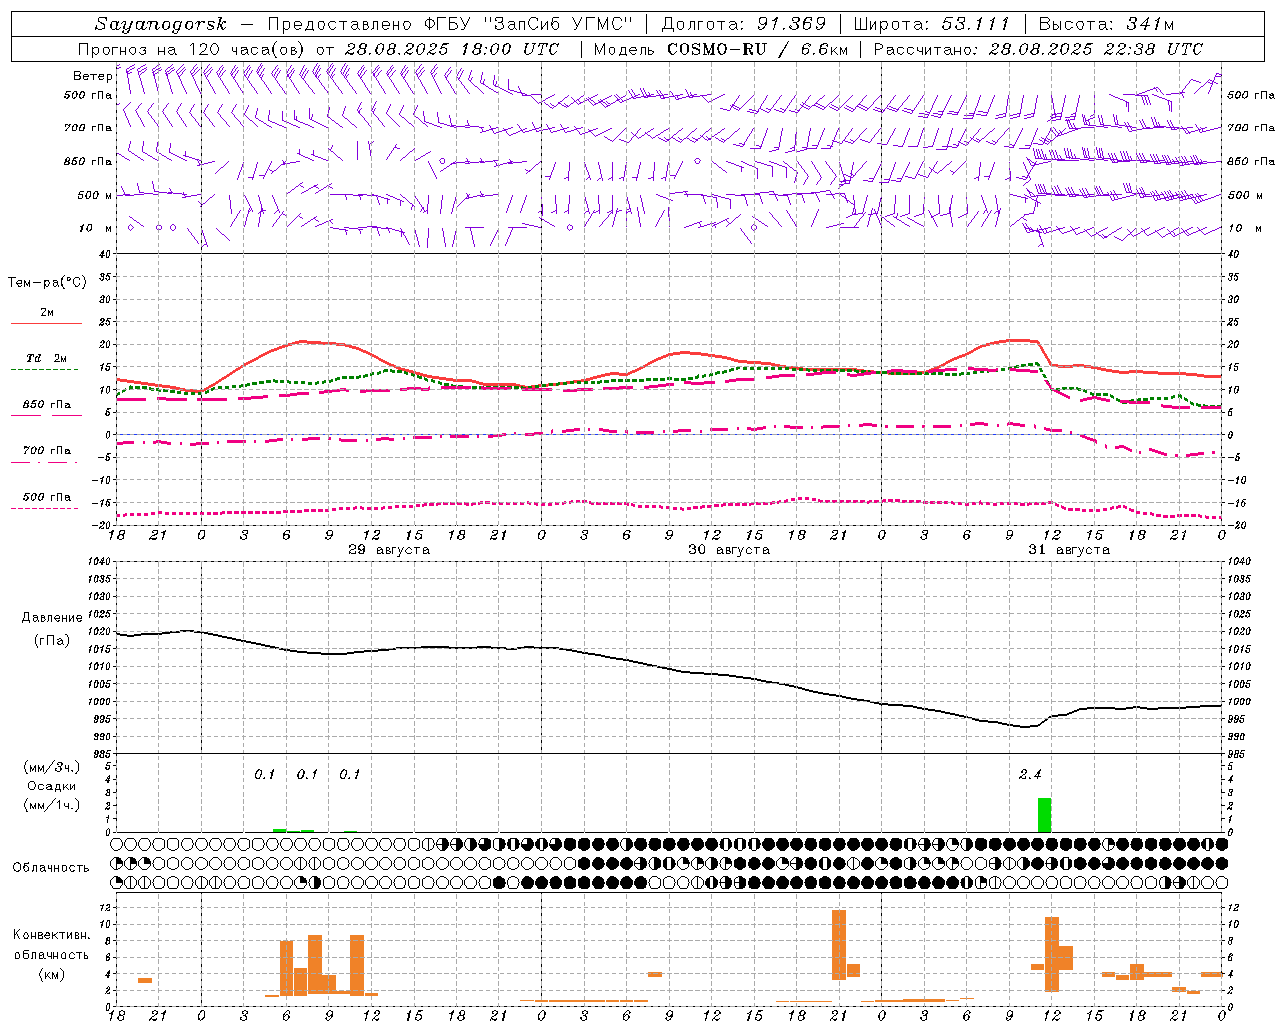This screenshot has width=1280, height=1024.
Task: Click the 700 гПа temperature legend entry
Action: pyautogui.click(x=47, y=451)
